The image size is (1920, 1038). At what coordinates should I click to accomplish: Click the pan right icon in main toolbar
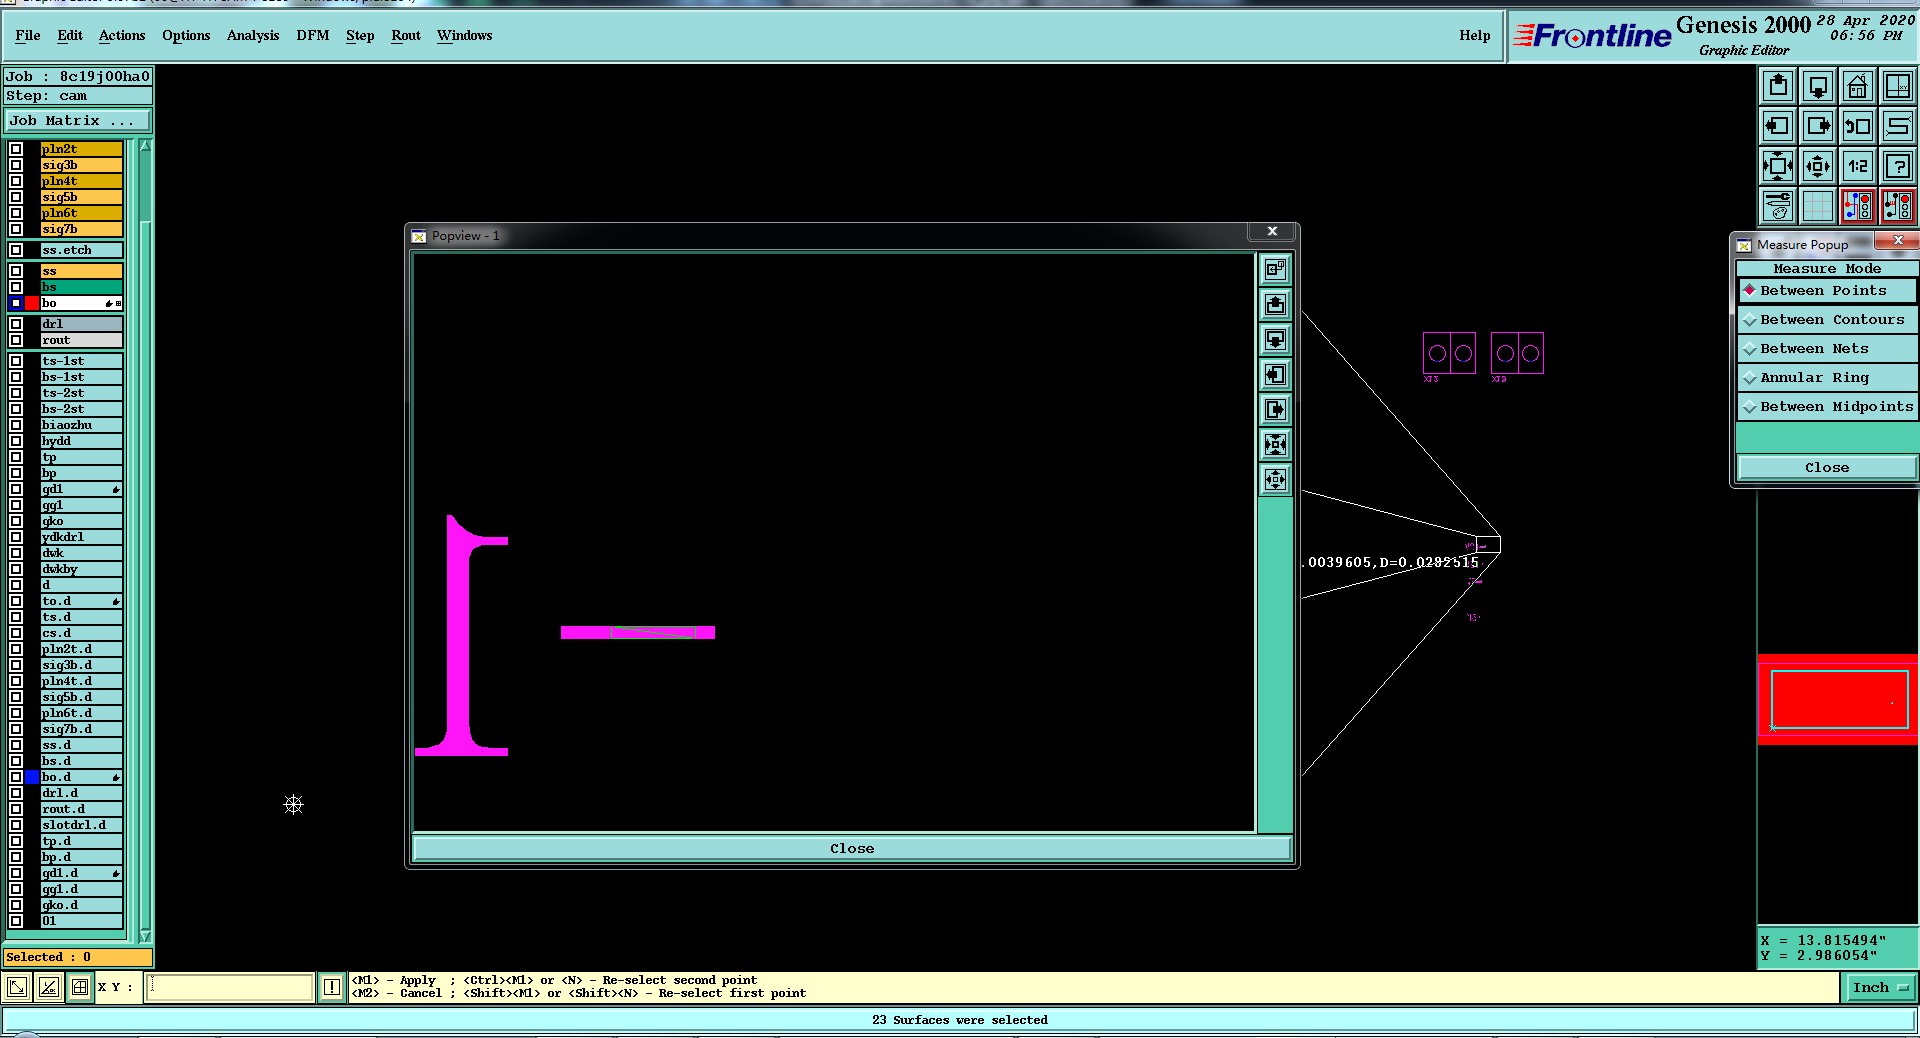pos(1818,126)
